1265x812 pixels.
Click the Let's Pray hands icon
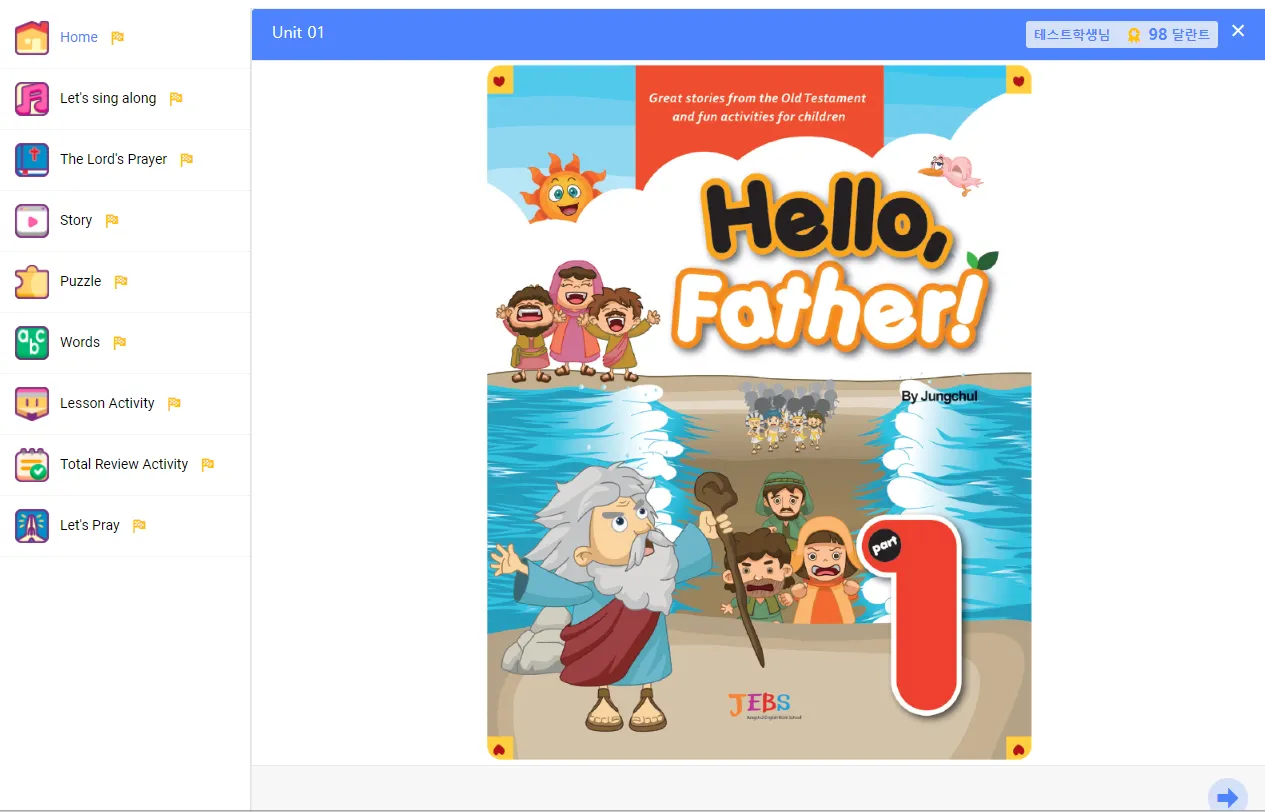tap(32, 526)
